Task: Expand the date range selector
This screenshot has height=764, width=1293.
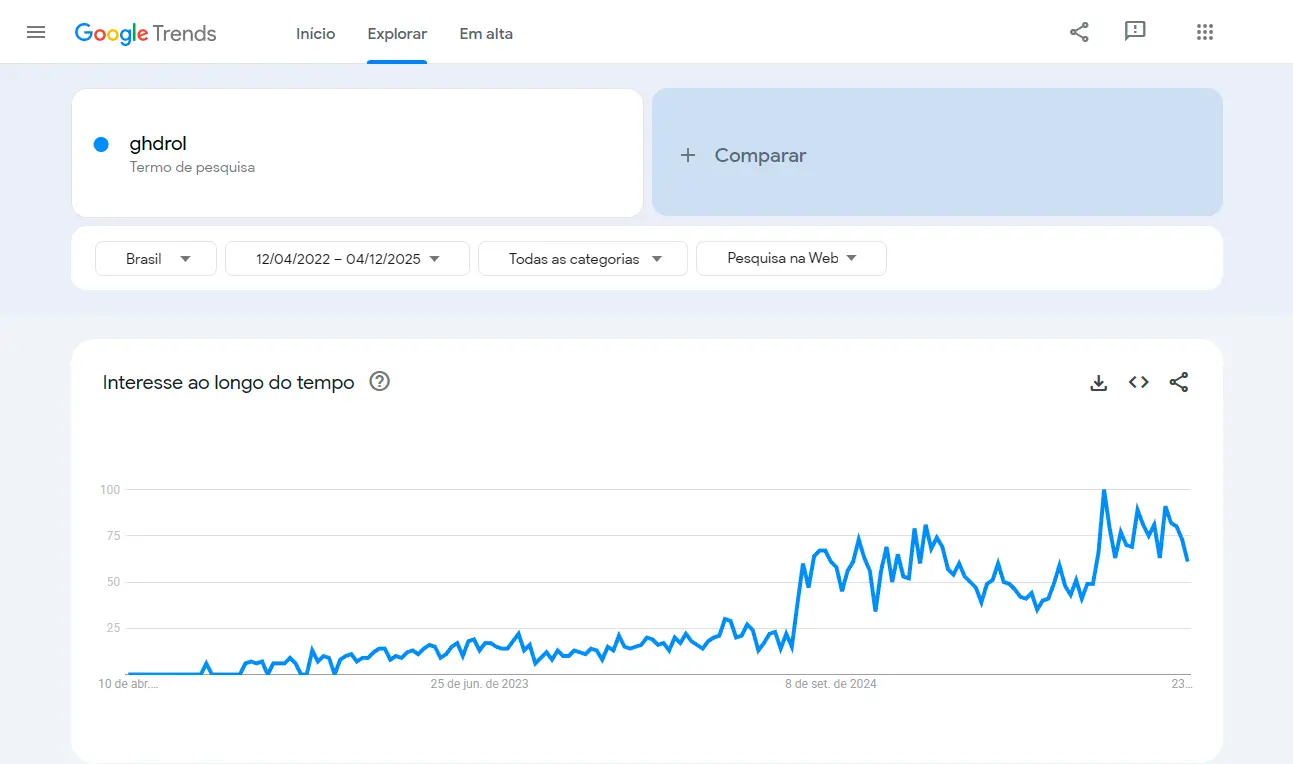Action: point(347,258)
